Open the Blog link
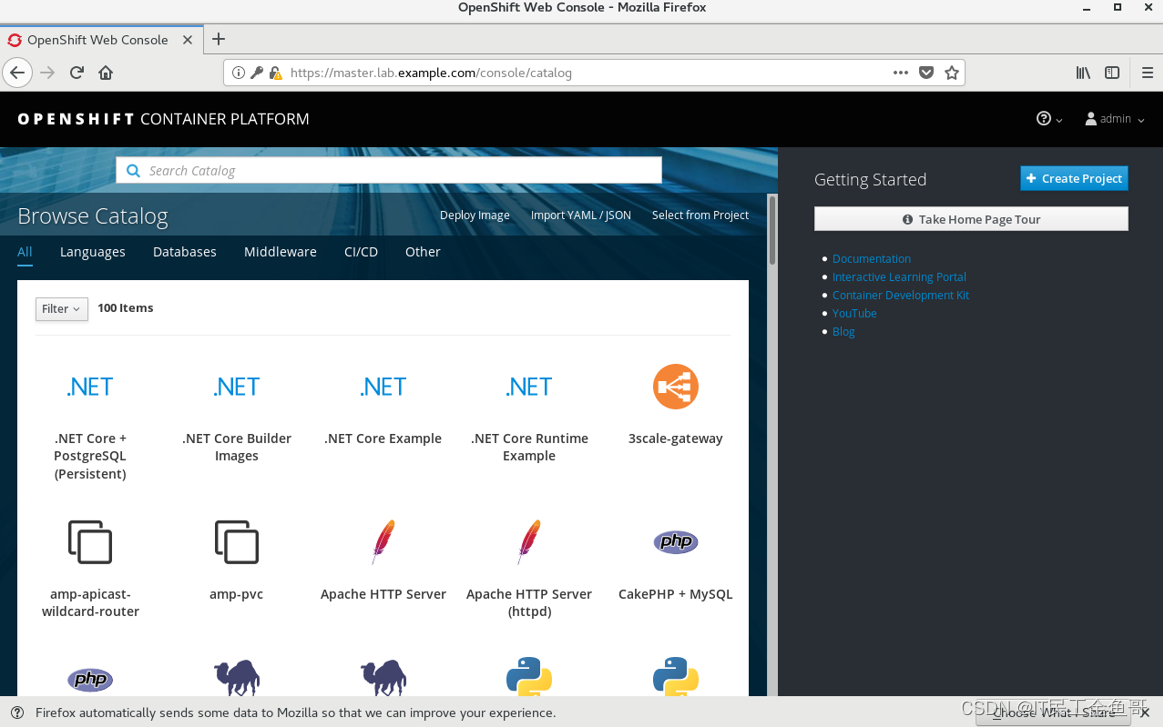The height and width of the screenshot is (727, 1163). point(843,332)
